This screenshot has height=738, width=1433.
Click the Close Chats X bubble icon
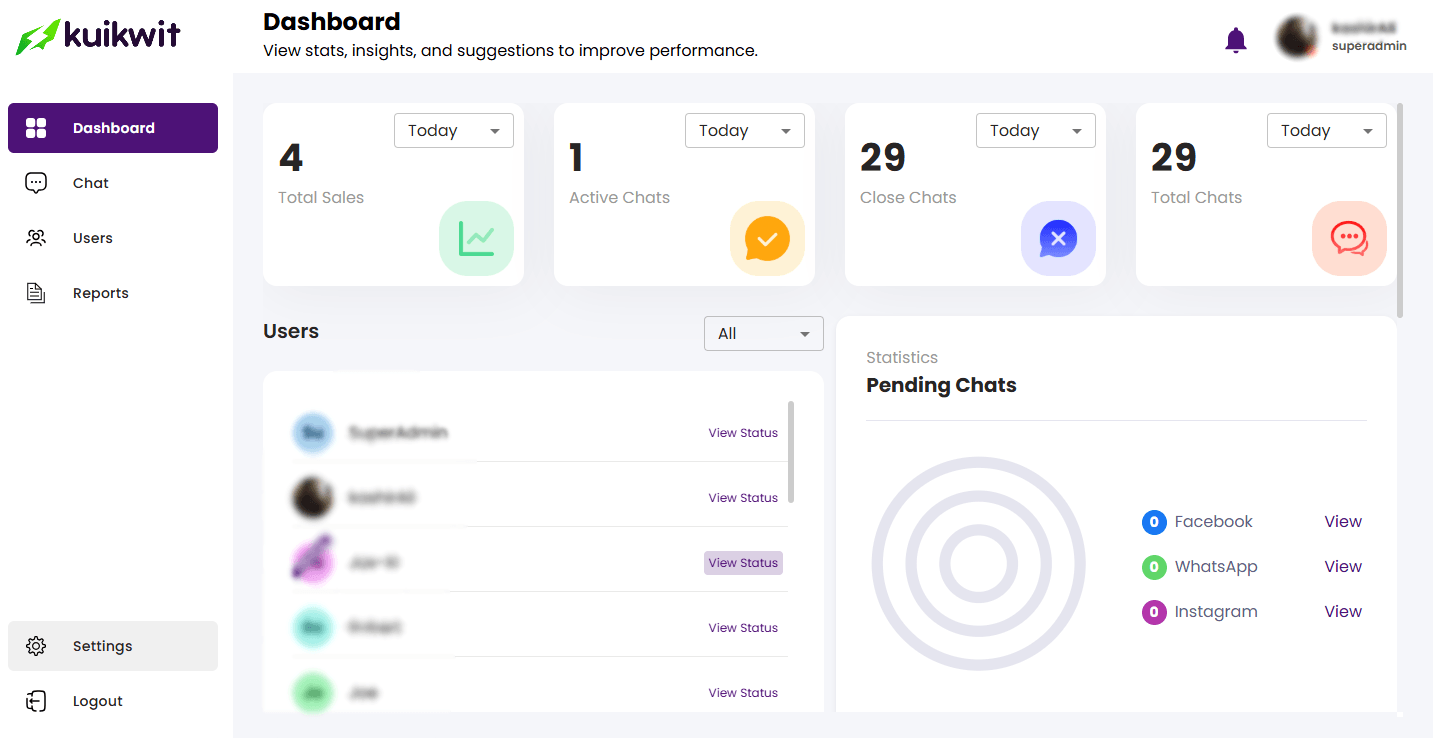pyautogui.click(x=1058, y=238)
